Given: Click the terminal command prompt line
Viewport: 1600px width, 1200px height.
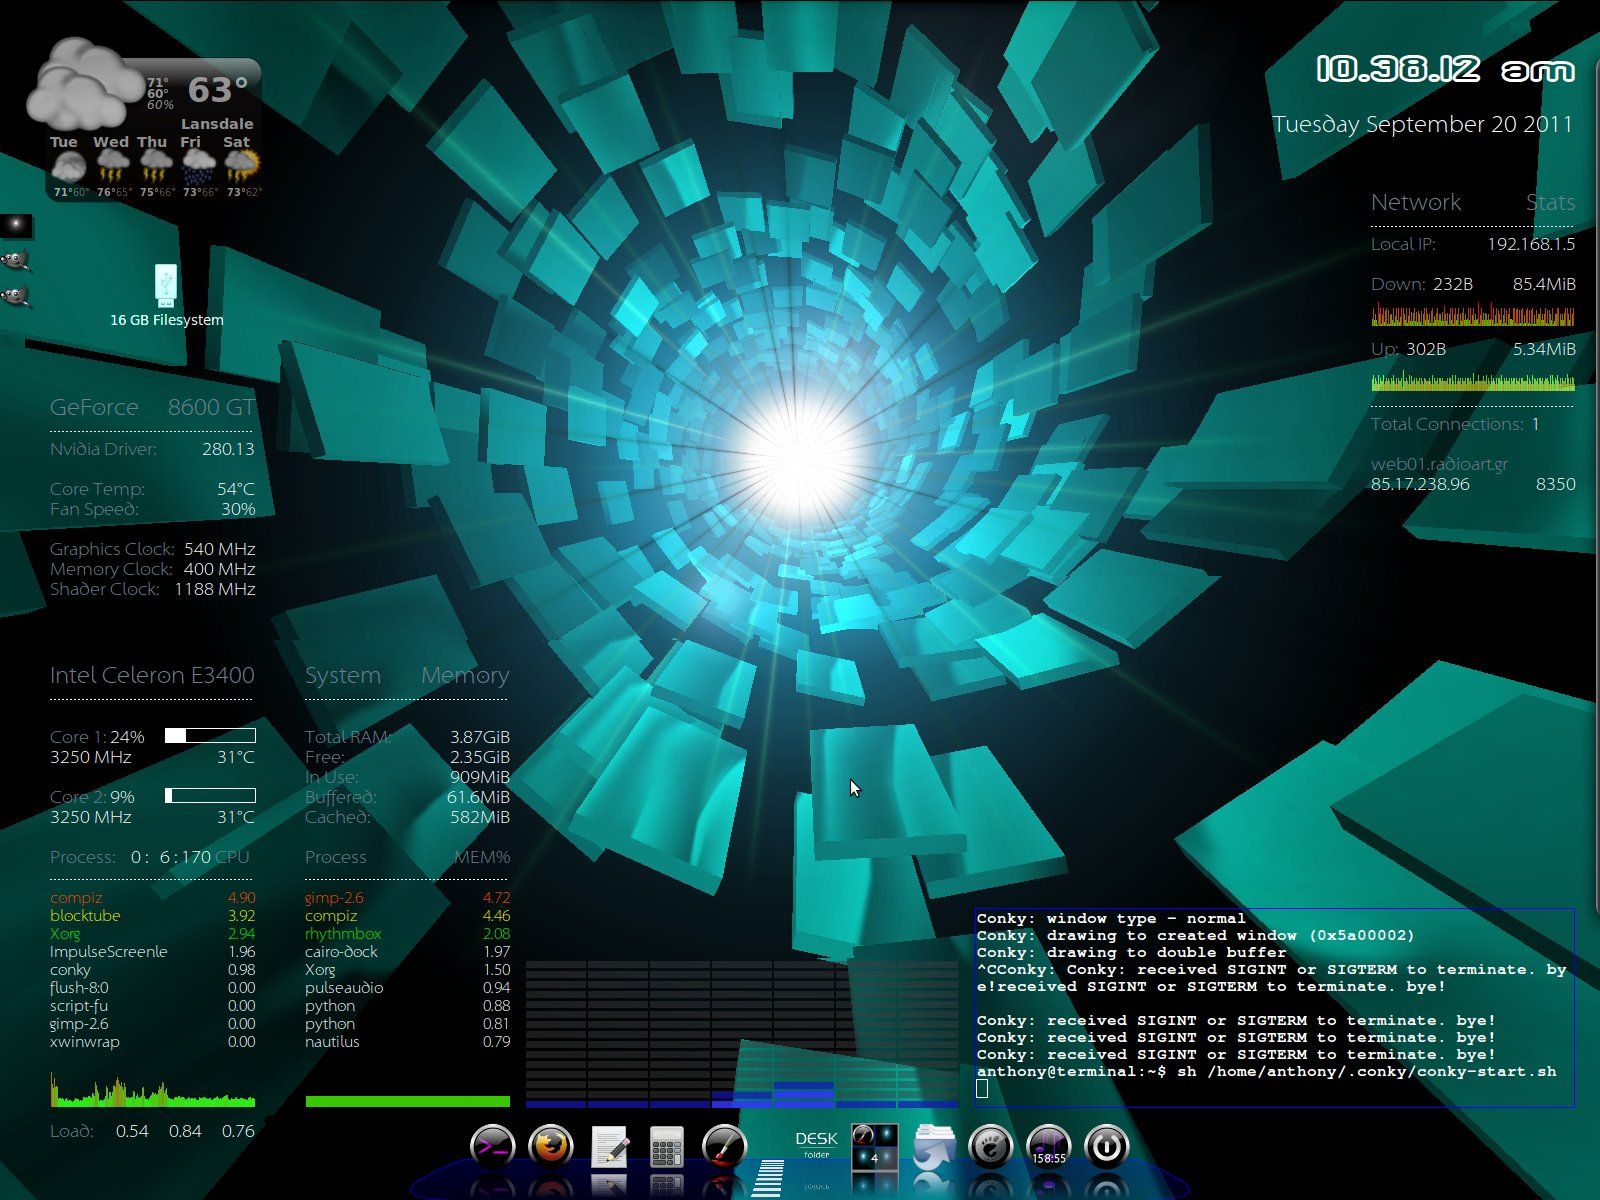Looking at the screenshot, I should 1267,1071.
